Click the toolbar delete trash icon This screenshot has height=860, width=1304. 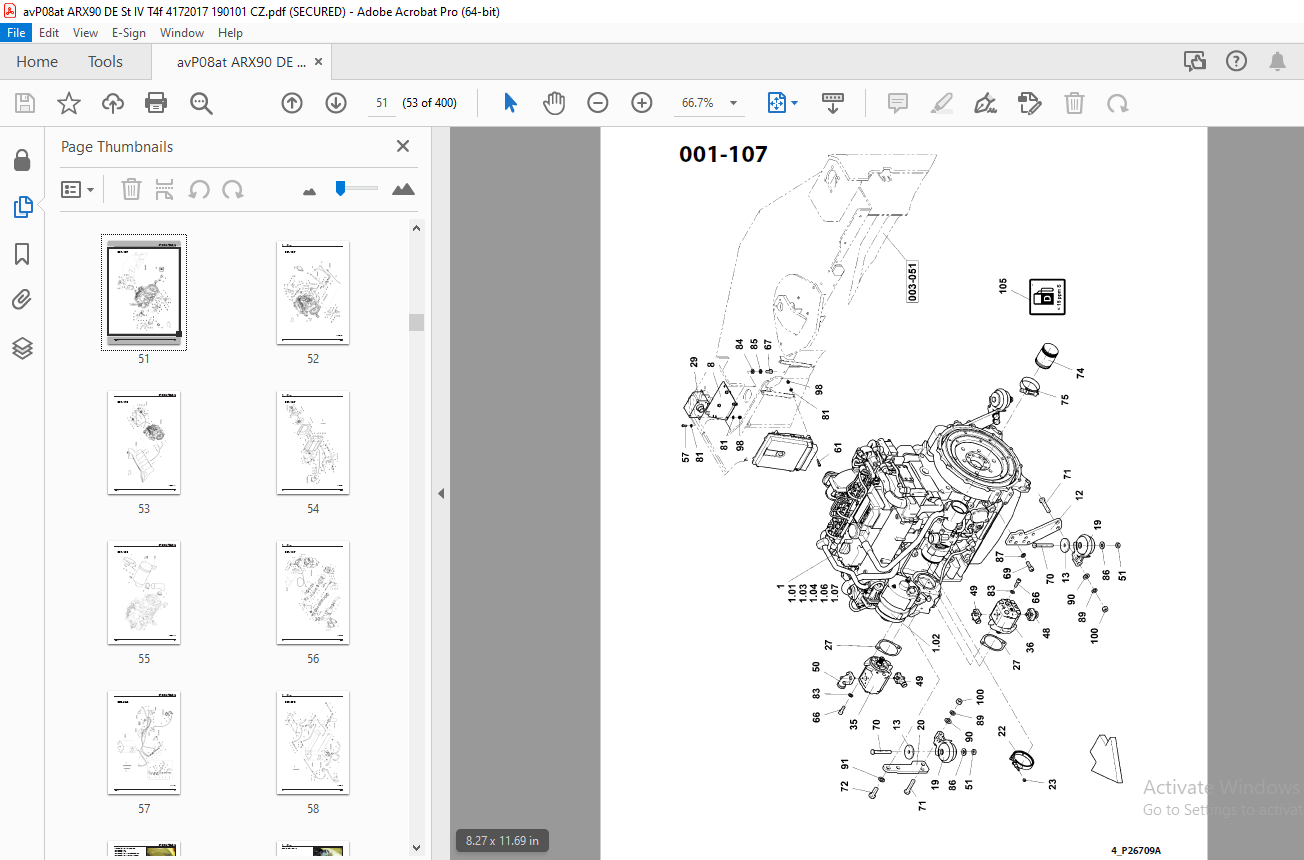[x=1074, y=103]
